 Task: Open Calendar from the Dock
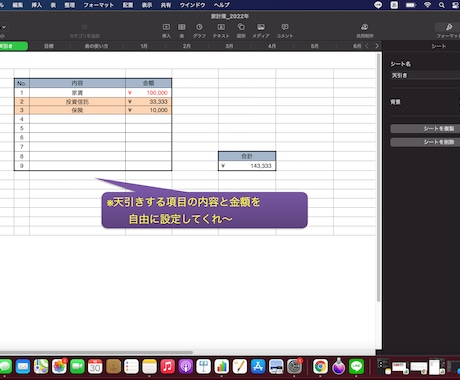click(x=95, y=367)
